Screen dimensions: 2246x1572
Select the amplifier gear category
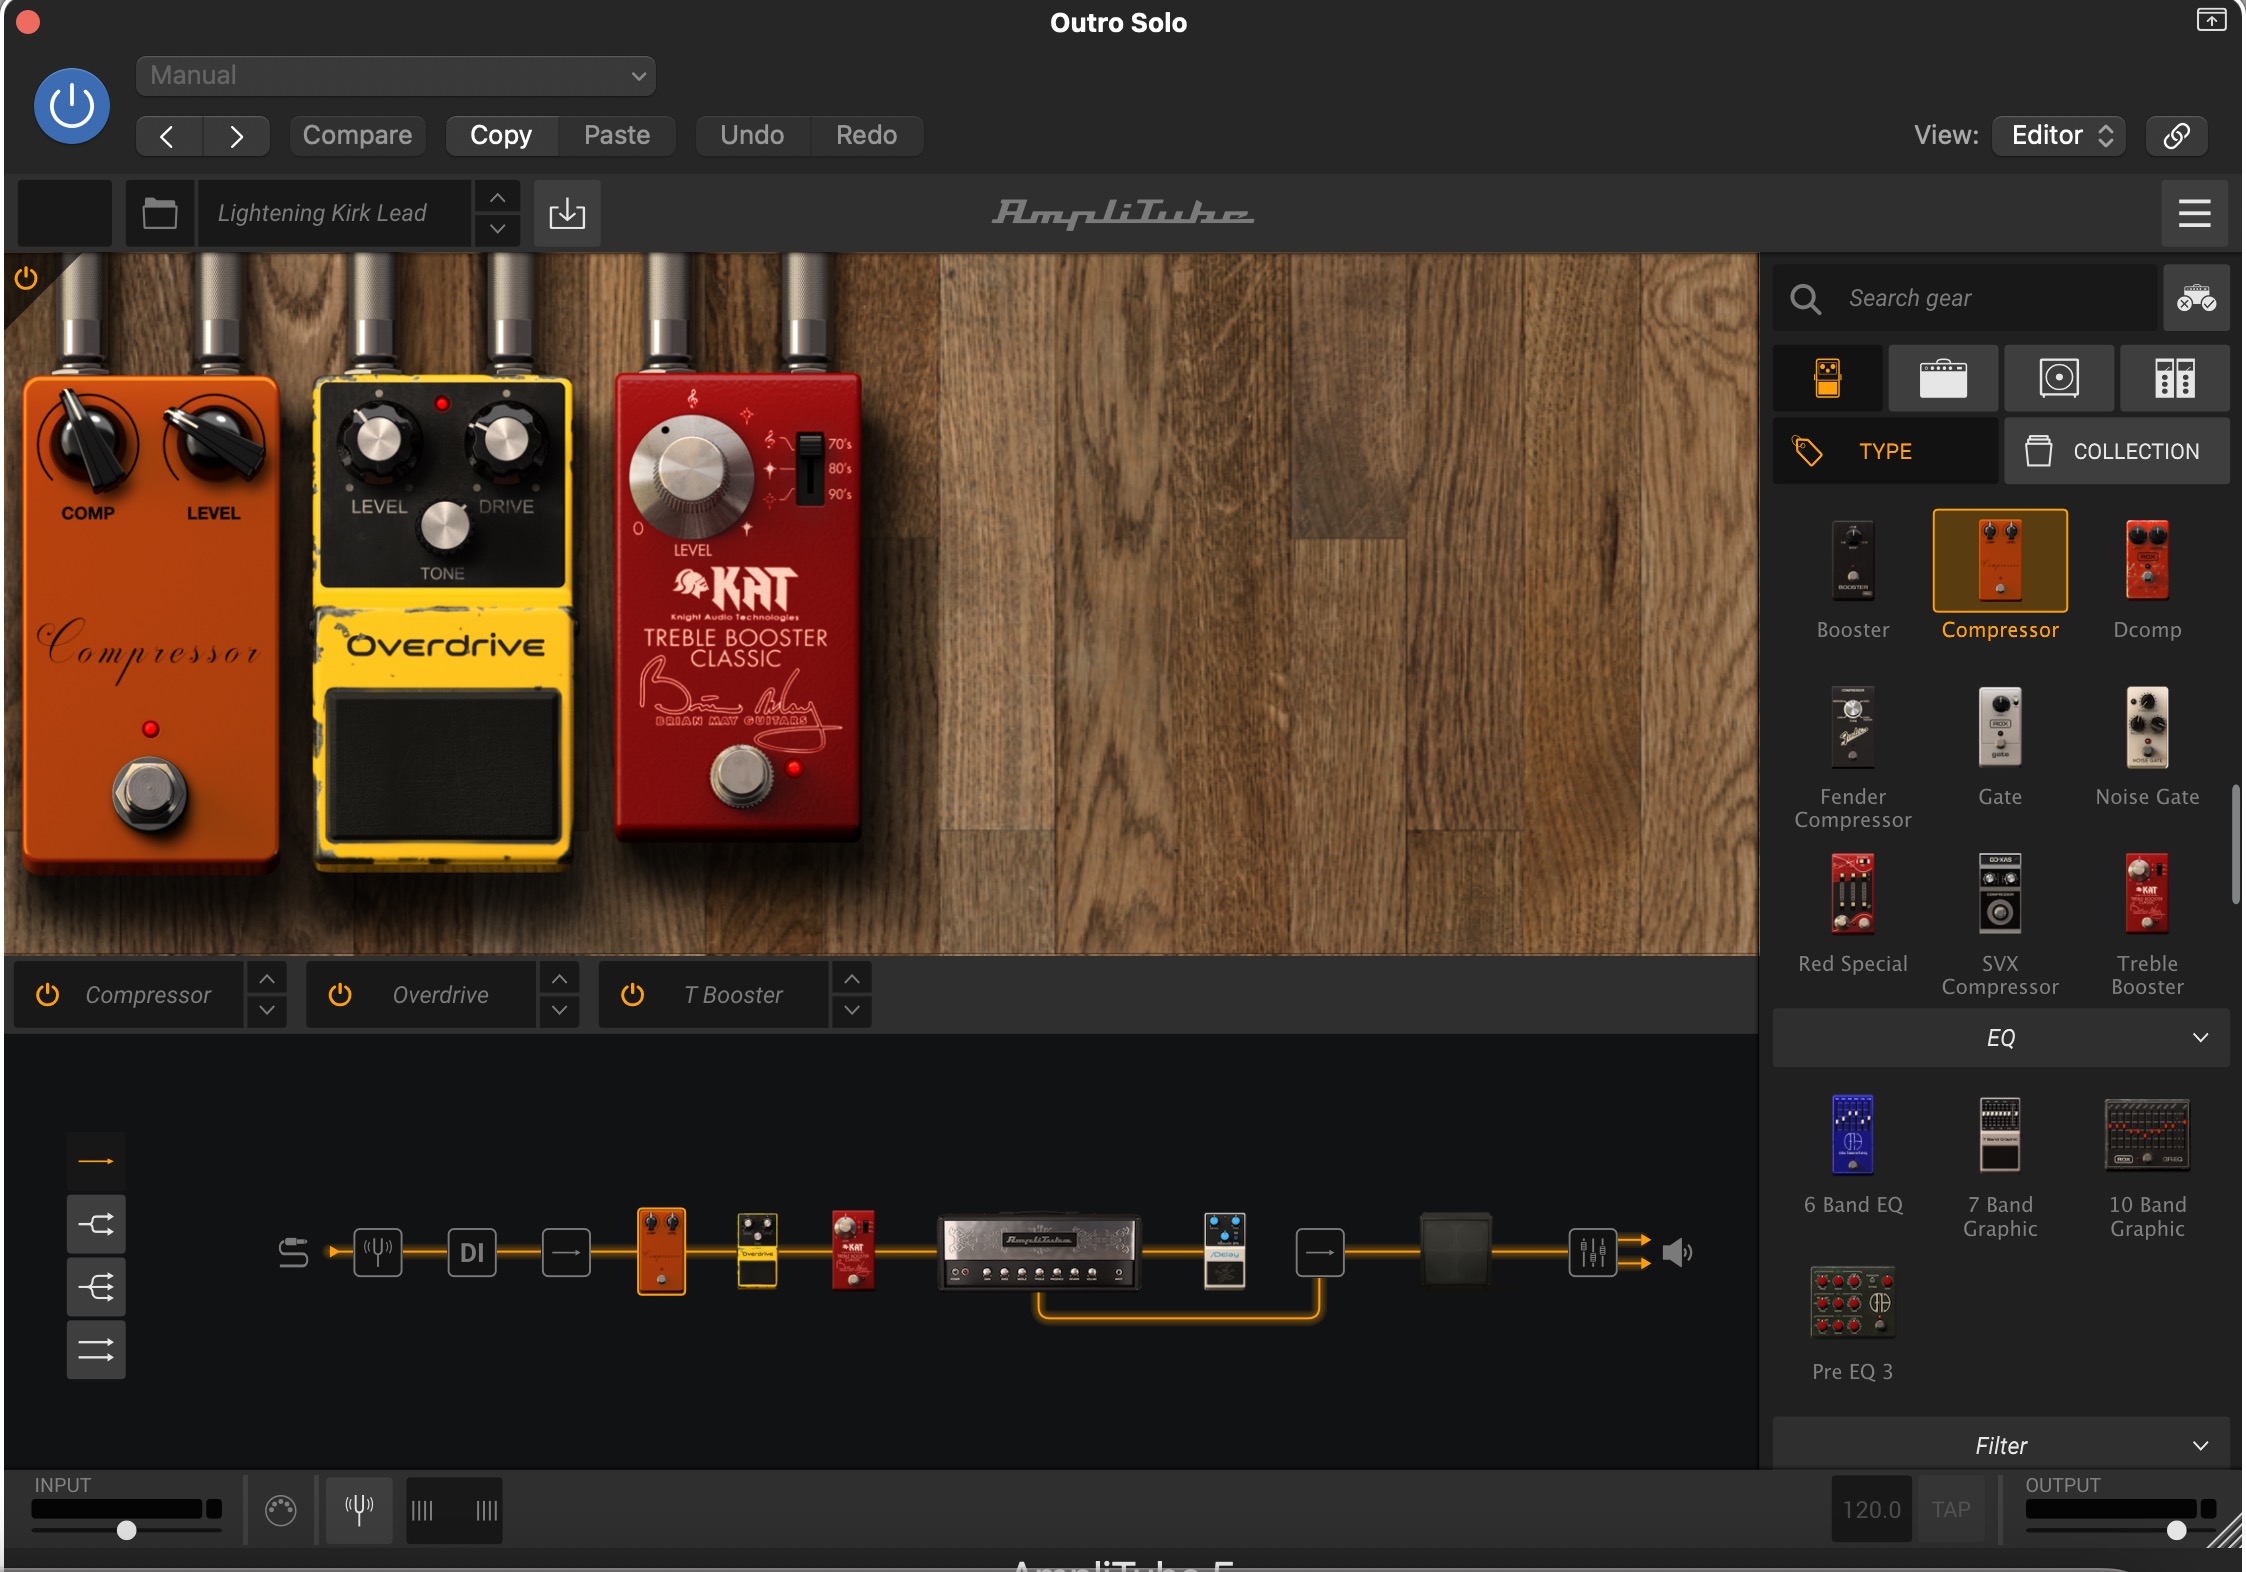pos(1943,378)
